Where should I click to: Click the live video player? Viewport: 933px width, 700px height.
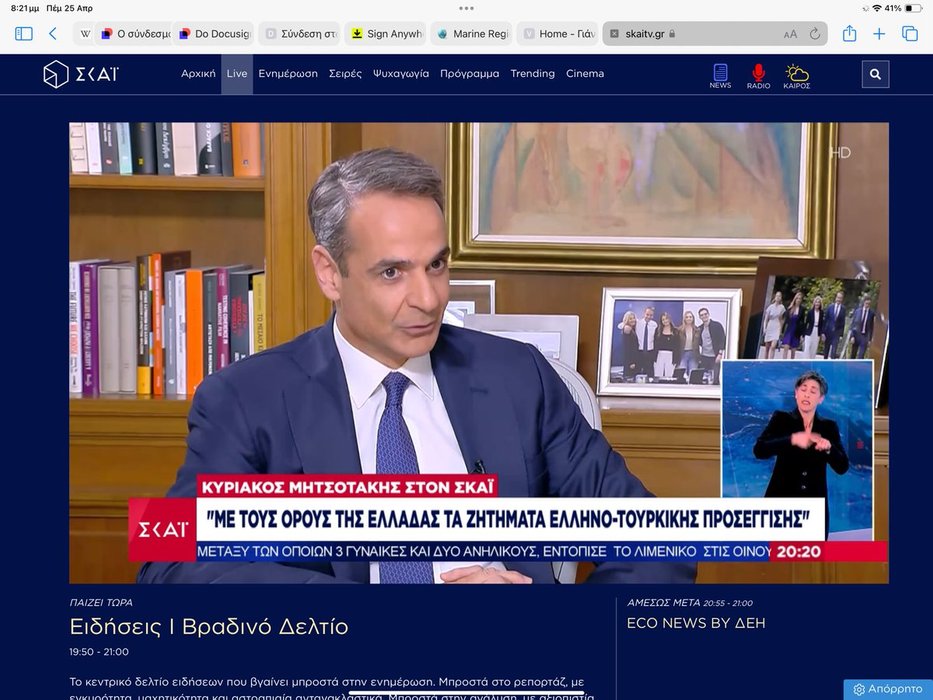[479, 353]
